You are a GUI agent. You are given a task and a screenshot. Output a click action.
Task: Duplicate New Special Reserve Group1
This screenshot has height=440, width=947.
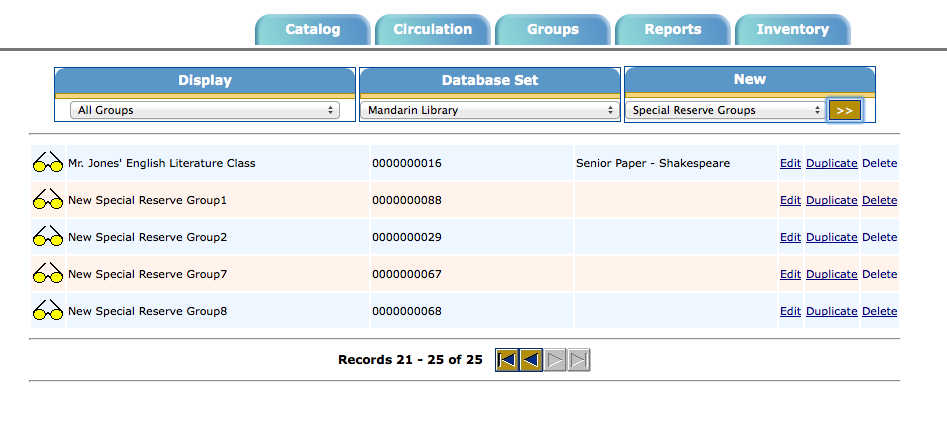pos(832,200)
